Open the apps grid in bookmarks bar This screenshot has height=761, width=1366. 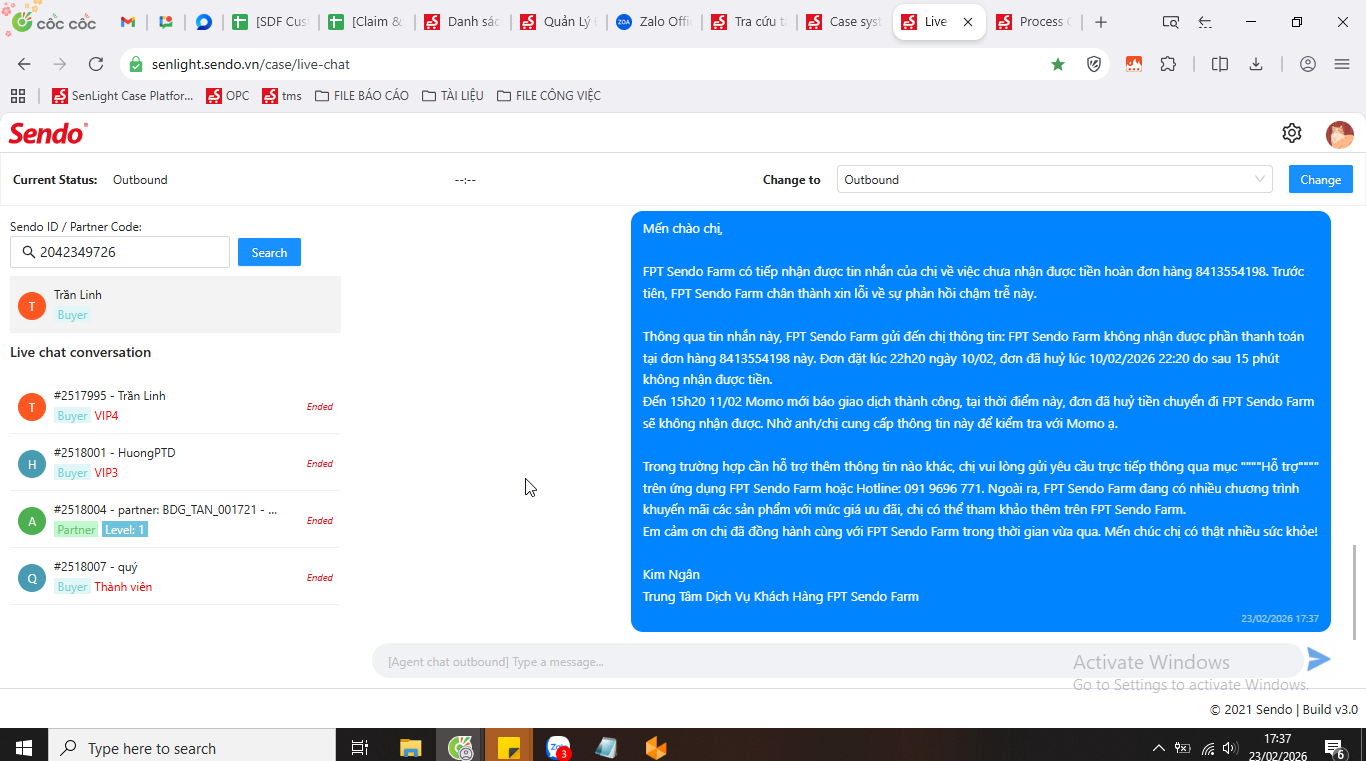17,96
